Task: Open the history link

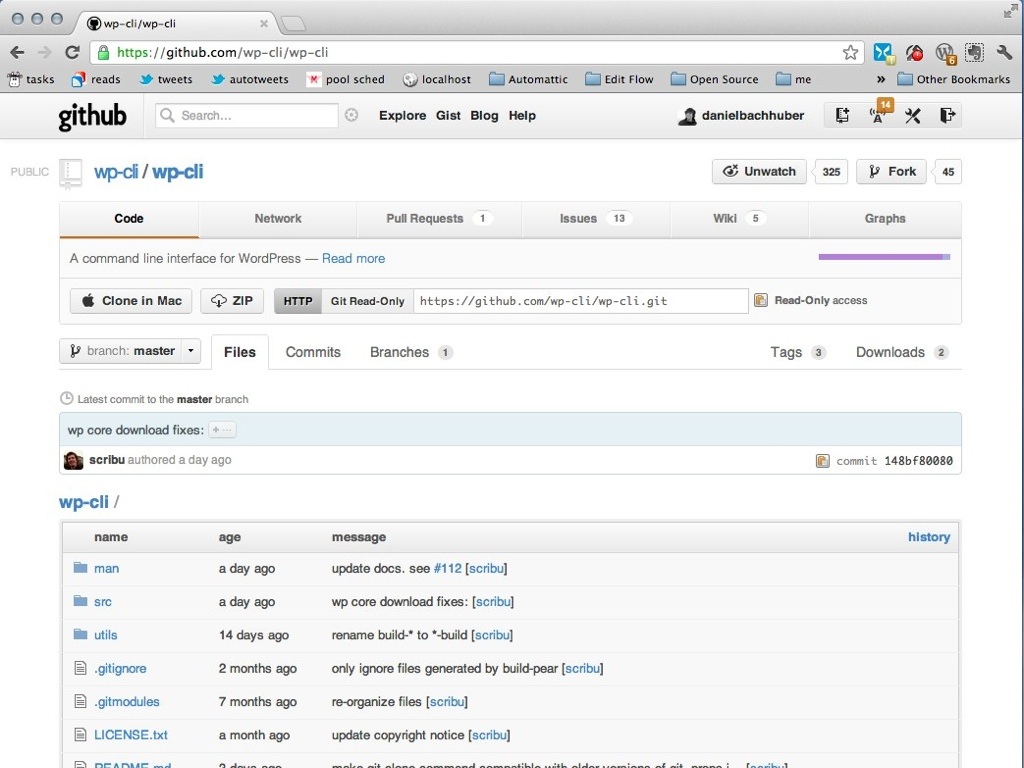Action: (x=929, y=537)
